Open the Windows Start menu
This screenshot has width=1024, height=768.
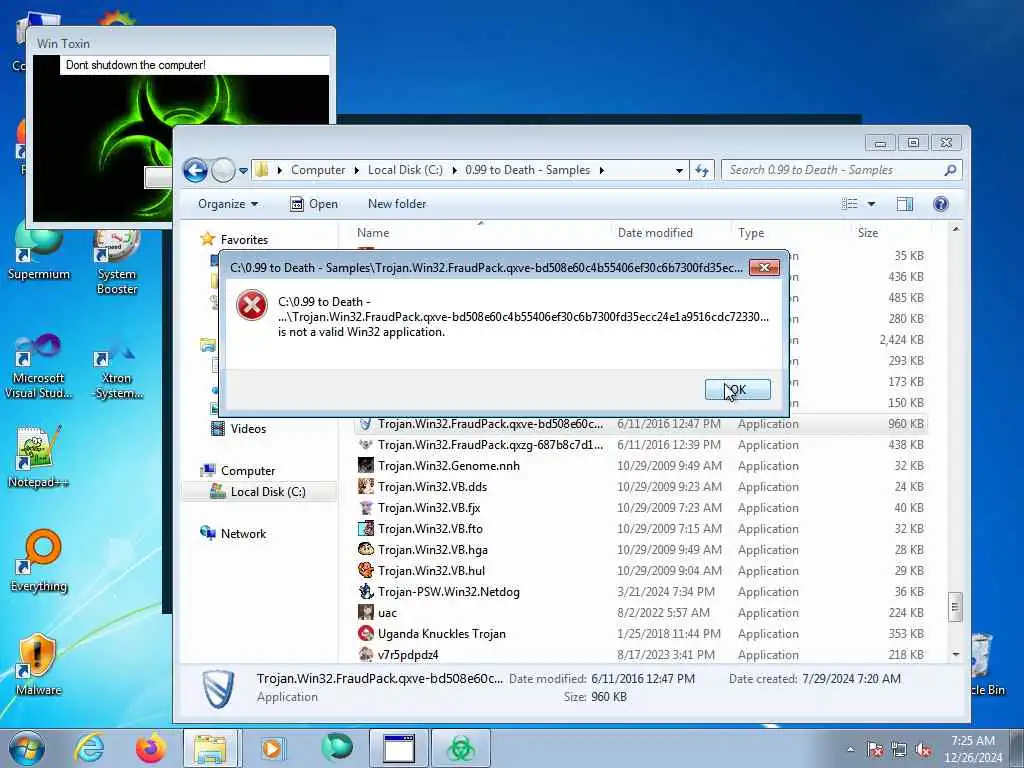pyautogui.click(x=27, y=748)
